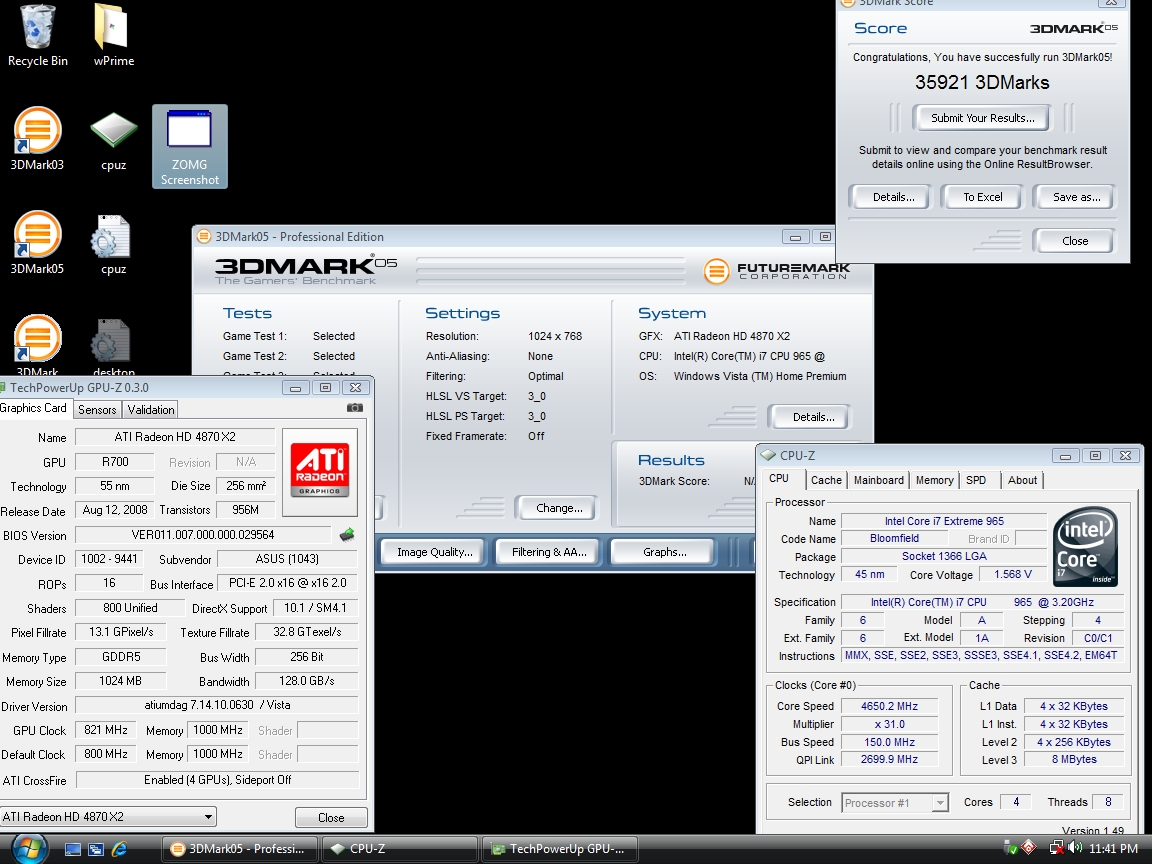Open the wPrime folder on desktop
Image resolution: width=1152 pixels, height=864 pixels.
click(x=113, y=35)
